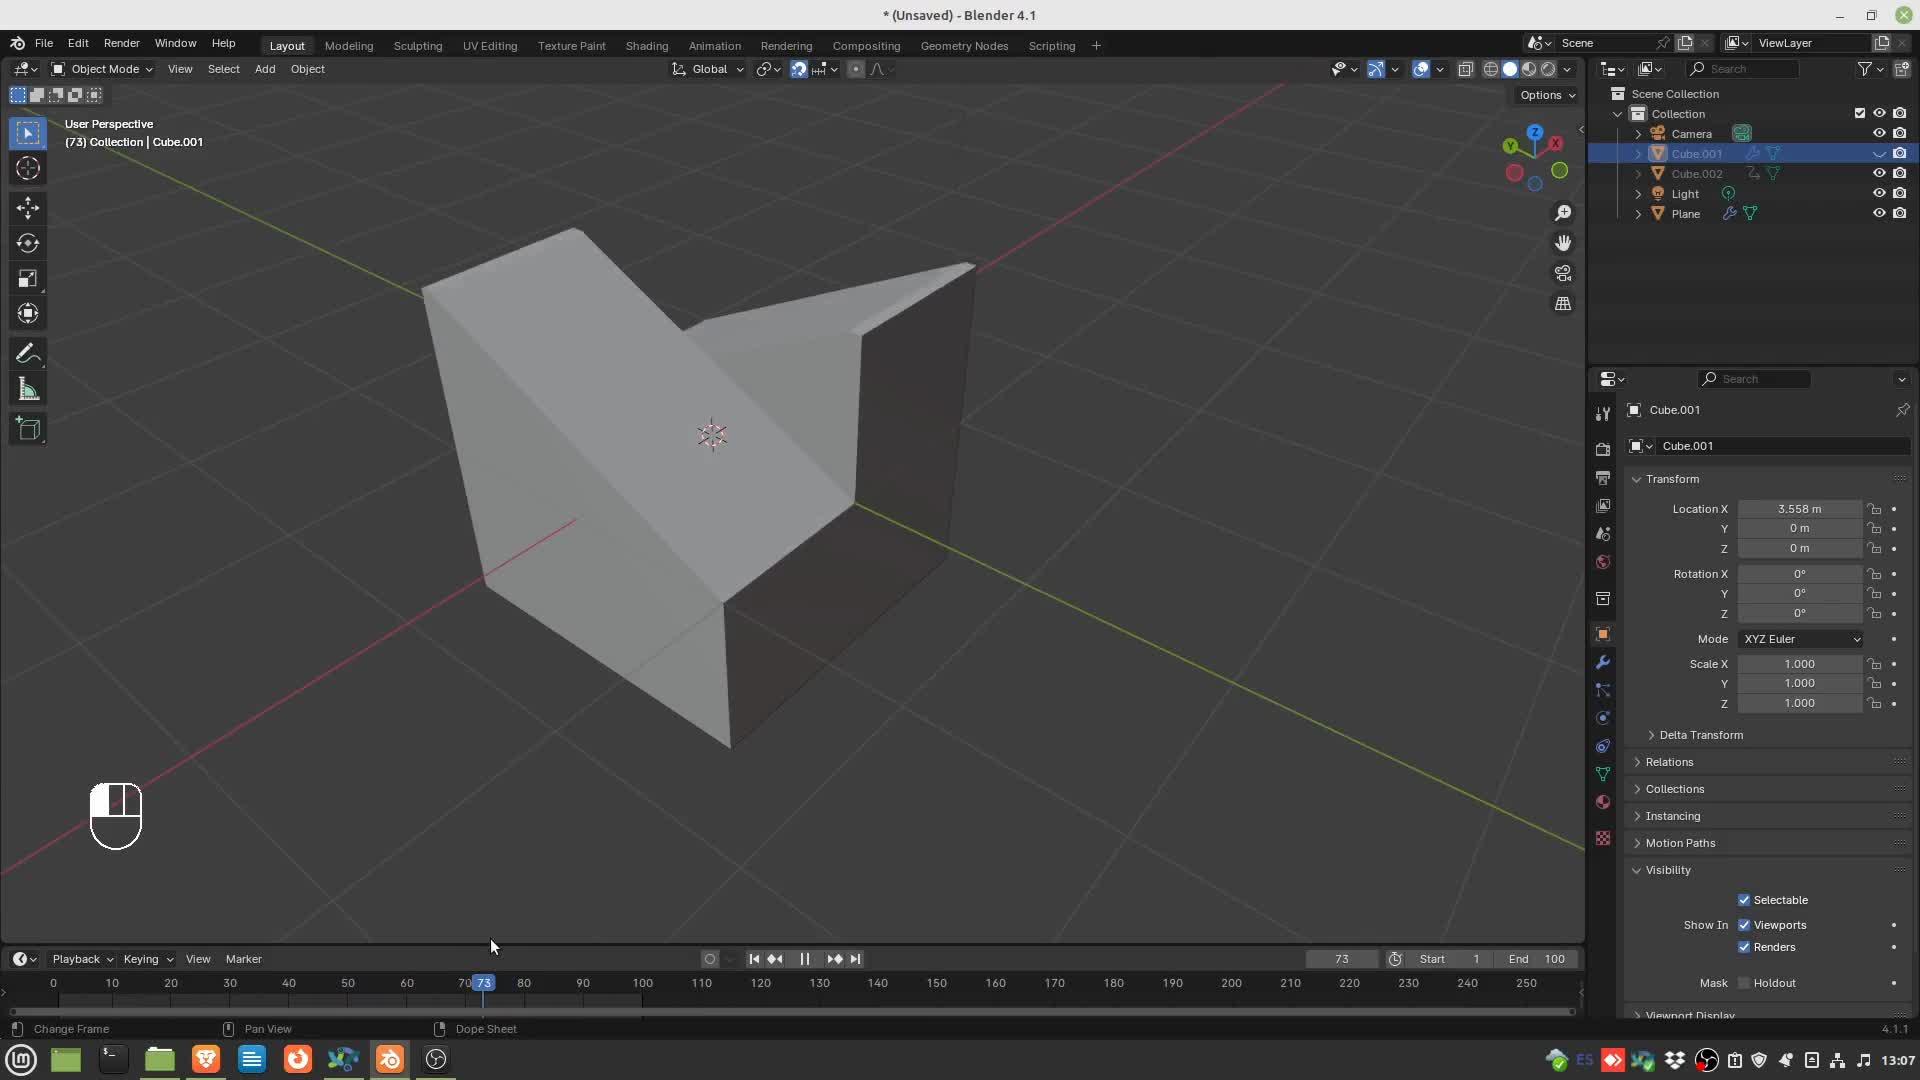Viewport: 1920px width, 1080px height.
Task: Expand the Delta Transform section
Action: tap(1700, 735)
